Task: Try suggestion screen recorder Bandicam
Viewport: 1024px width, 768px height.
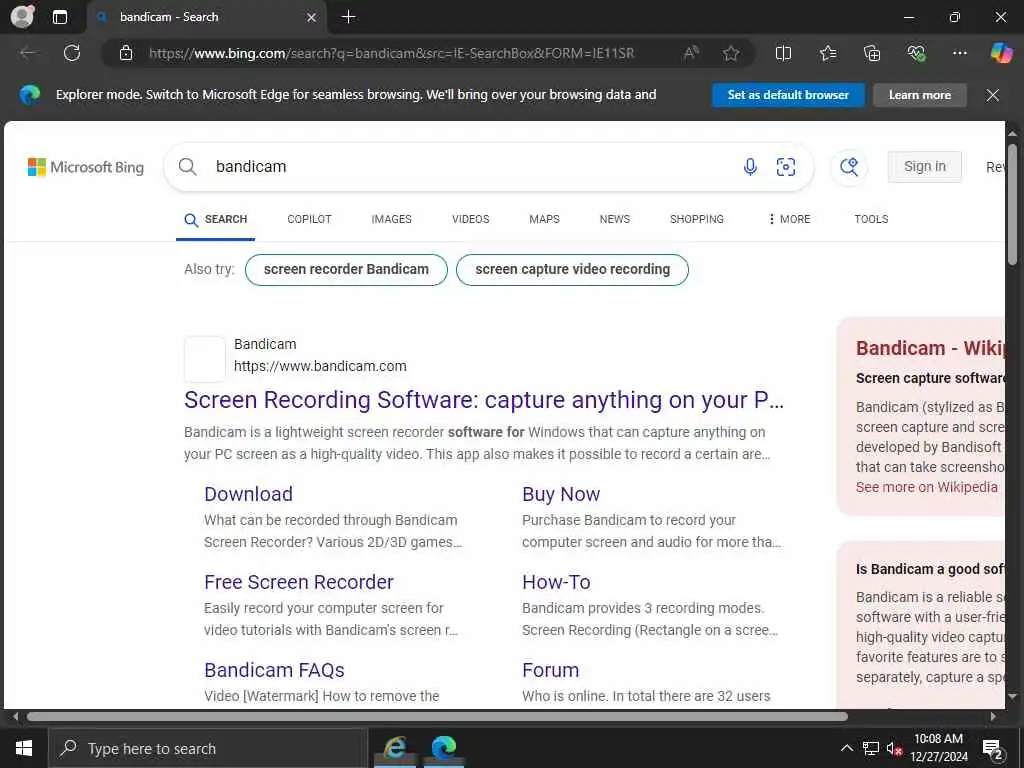Action: [x=346, y=270]
